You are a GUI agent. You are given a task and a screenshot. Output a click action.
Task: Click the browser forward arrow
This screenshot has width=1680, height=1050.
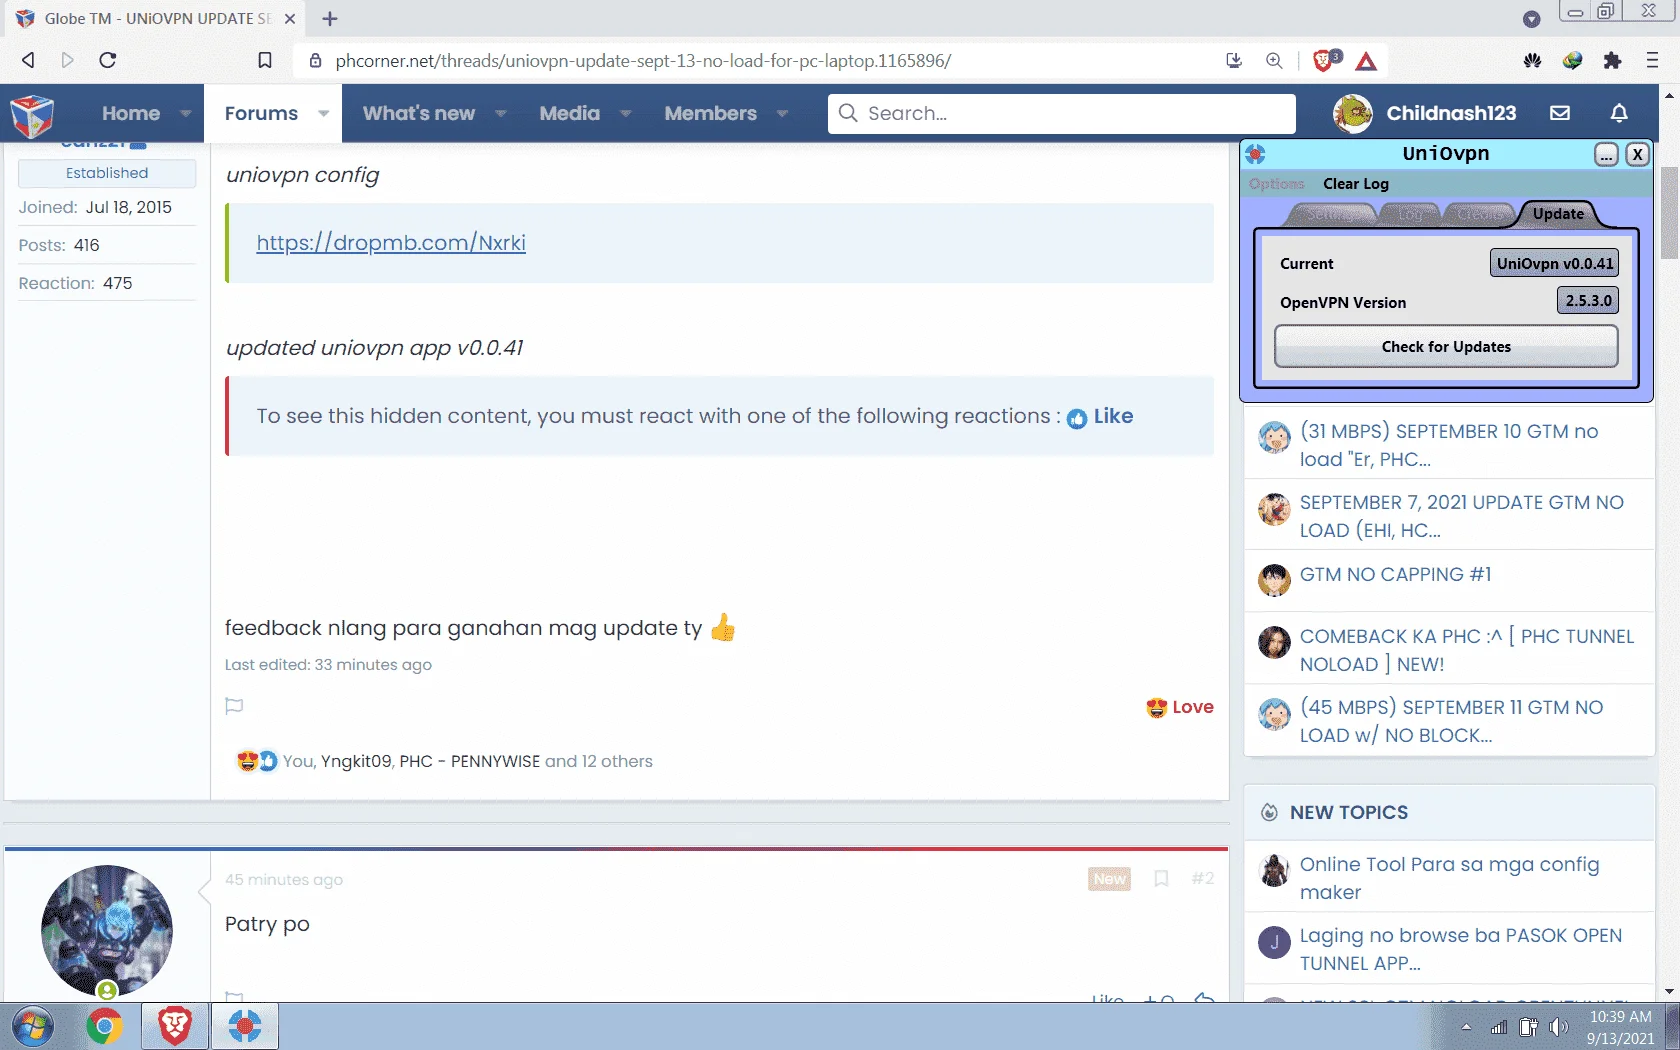click(x=68, y=60)
